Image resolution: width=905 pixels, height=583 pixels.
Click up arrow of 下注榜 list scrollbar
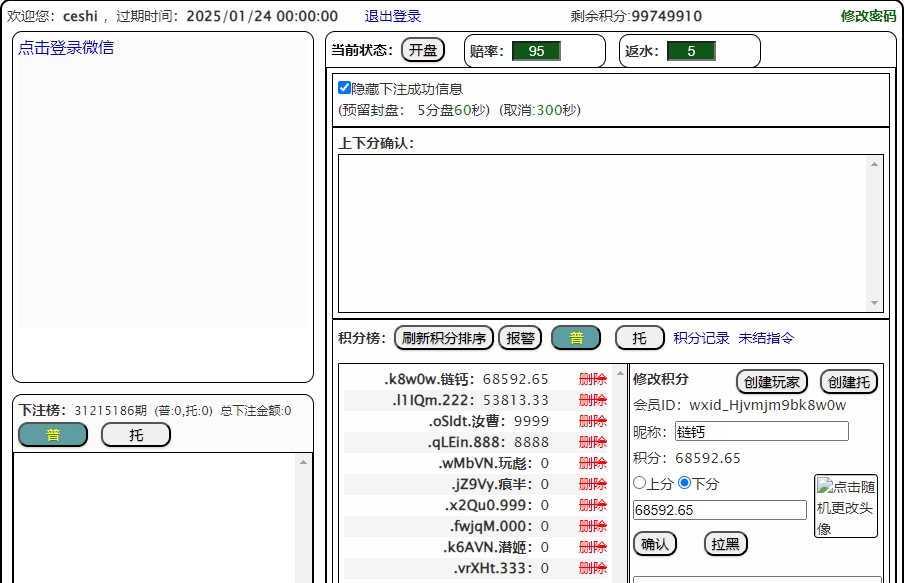[304, 462]
